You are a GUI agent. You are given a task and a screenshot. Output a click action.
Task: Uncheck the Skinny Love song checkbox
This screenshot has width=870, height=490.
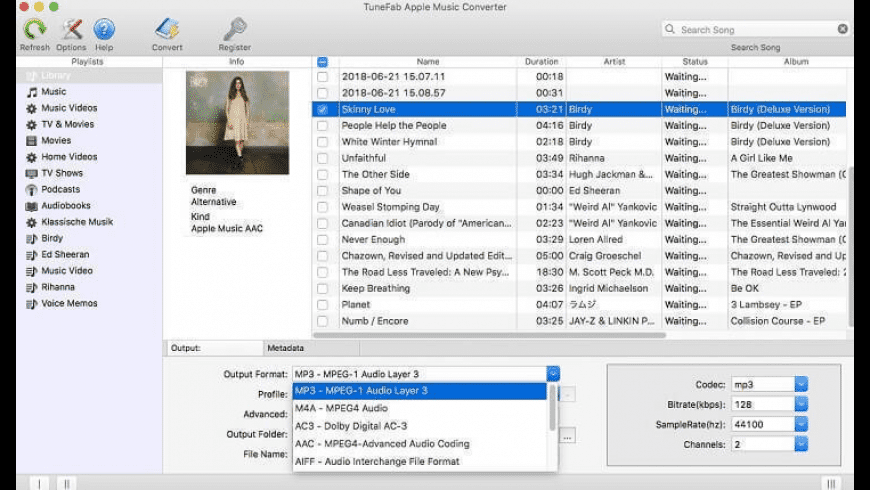(322, 109)
